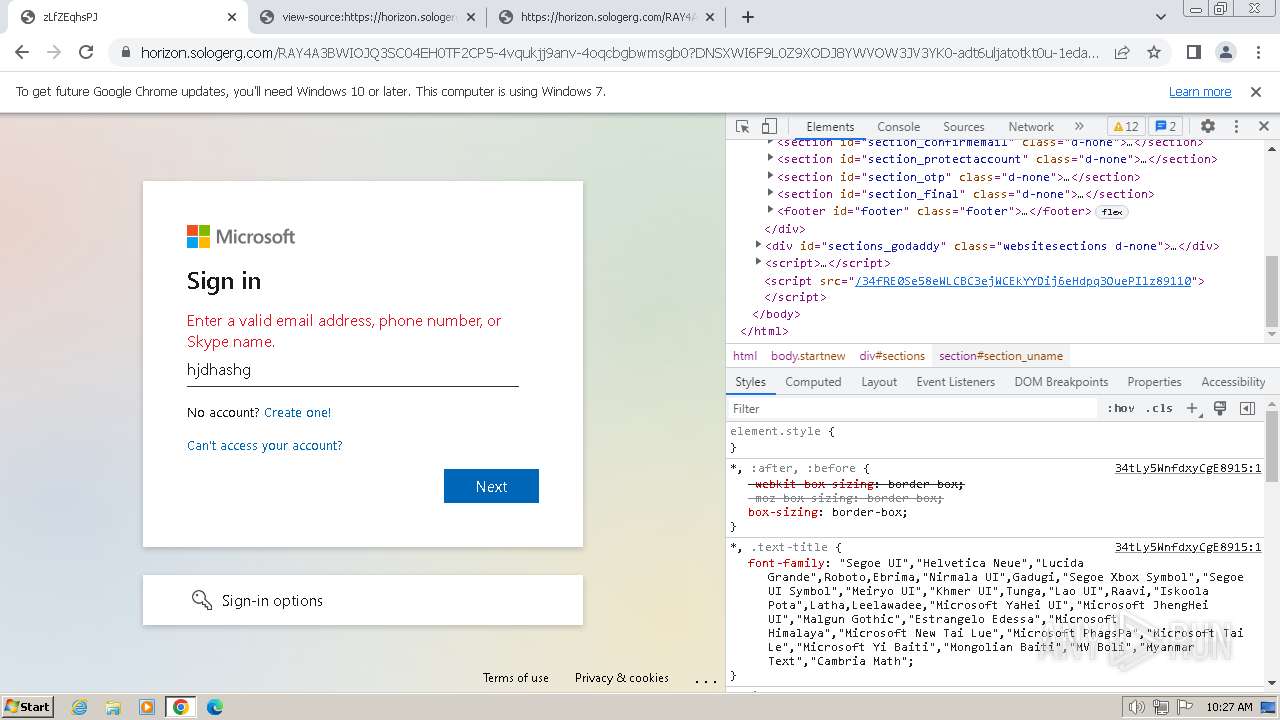Open first 34tLy5WnfdxyCgE8915:1 stylesheet source link
Image resolution: width=1280 pixels, height=720 pixels.
coord(1188,468)
